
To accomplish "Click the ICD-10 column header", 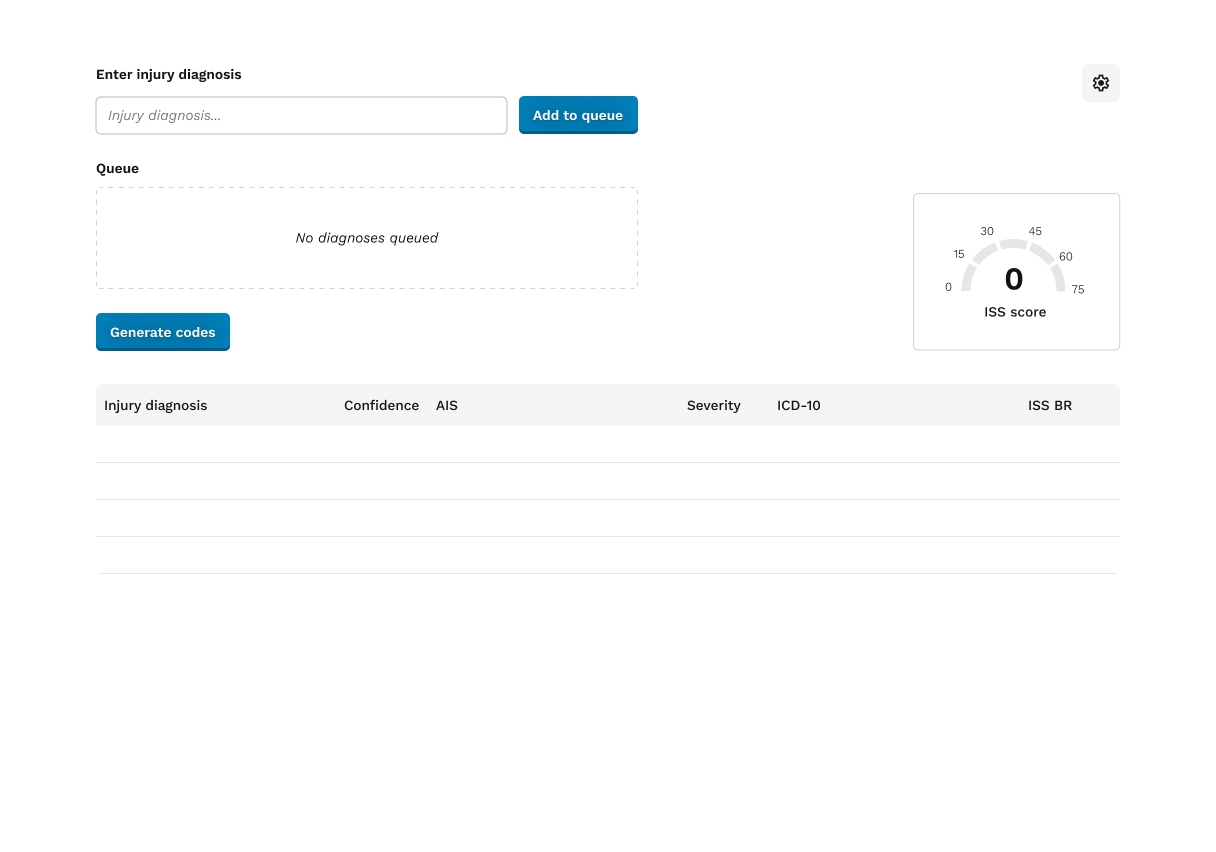I will [798, 405].
